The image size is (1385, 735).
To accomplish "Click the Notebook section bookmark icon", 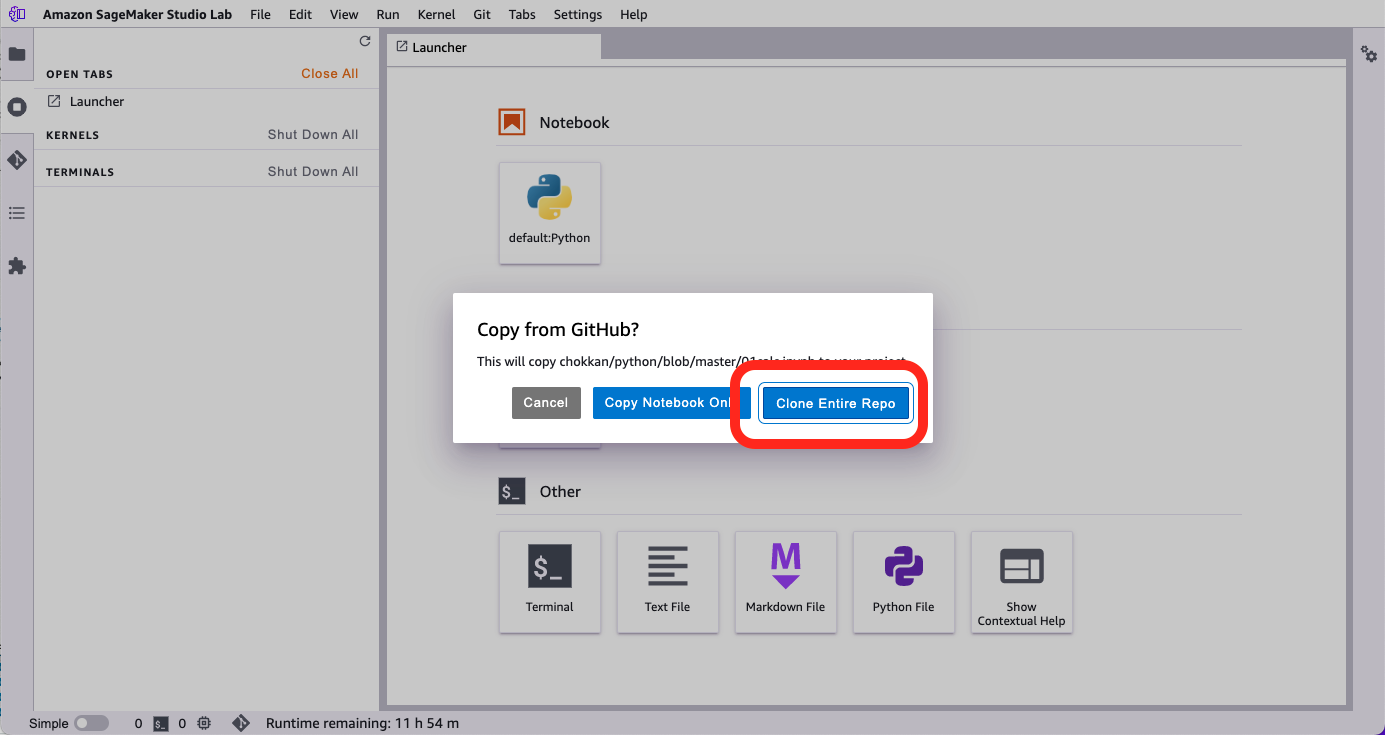I will coord(512,122).
